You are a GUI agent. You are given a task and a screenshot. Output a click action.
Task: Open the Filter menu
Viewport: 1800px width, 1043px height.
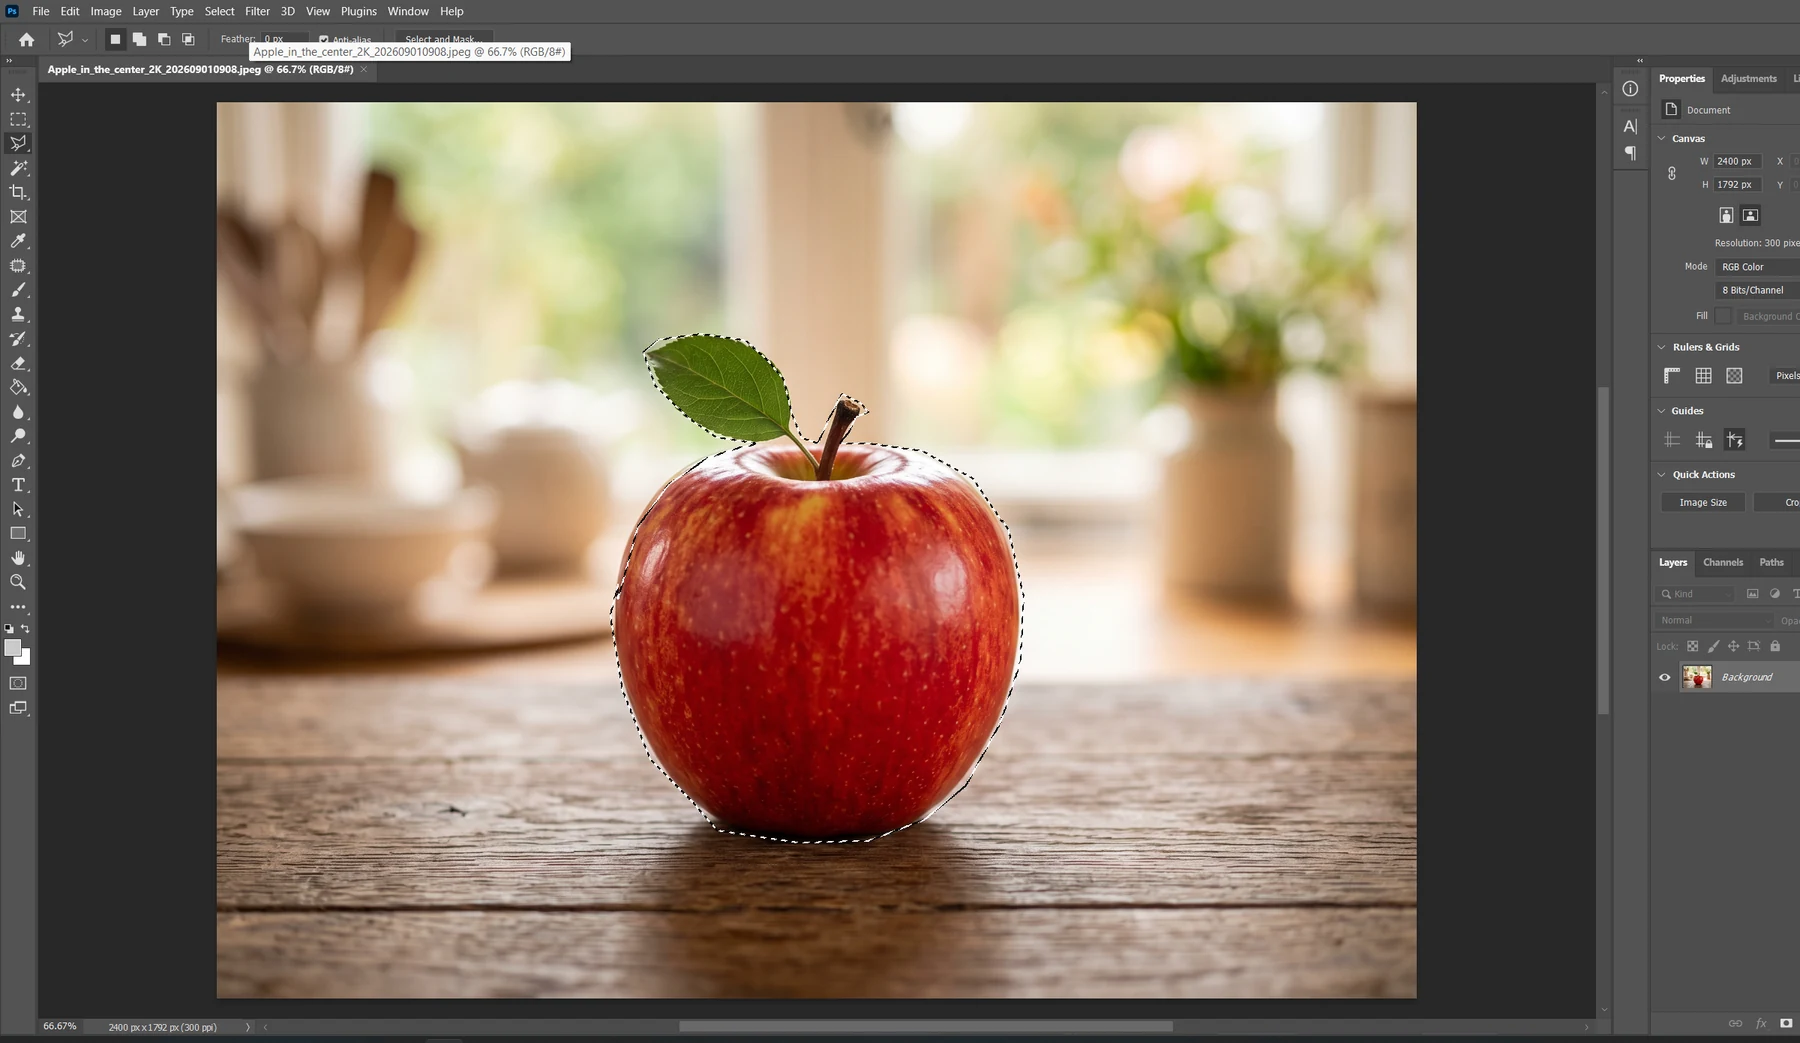[x=257, y=11]
